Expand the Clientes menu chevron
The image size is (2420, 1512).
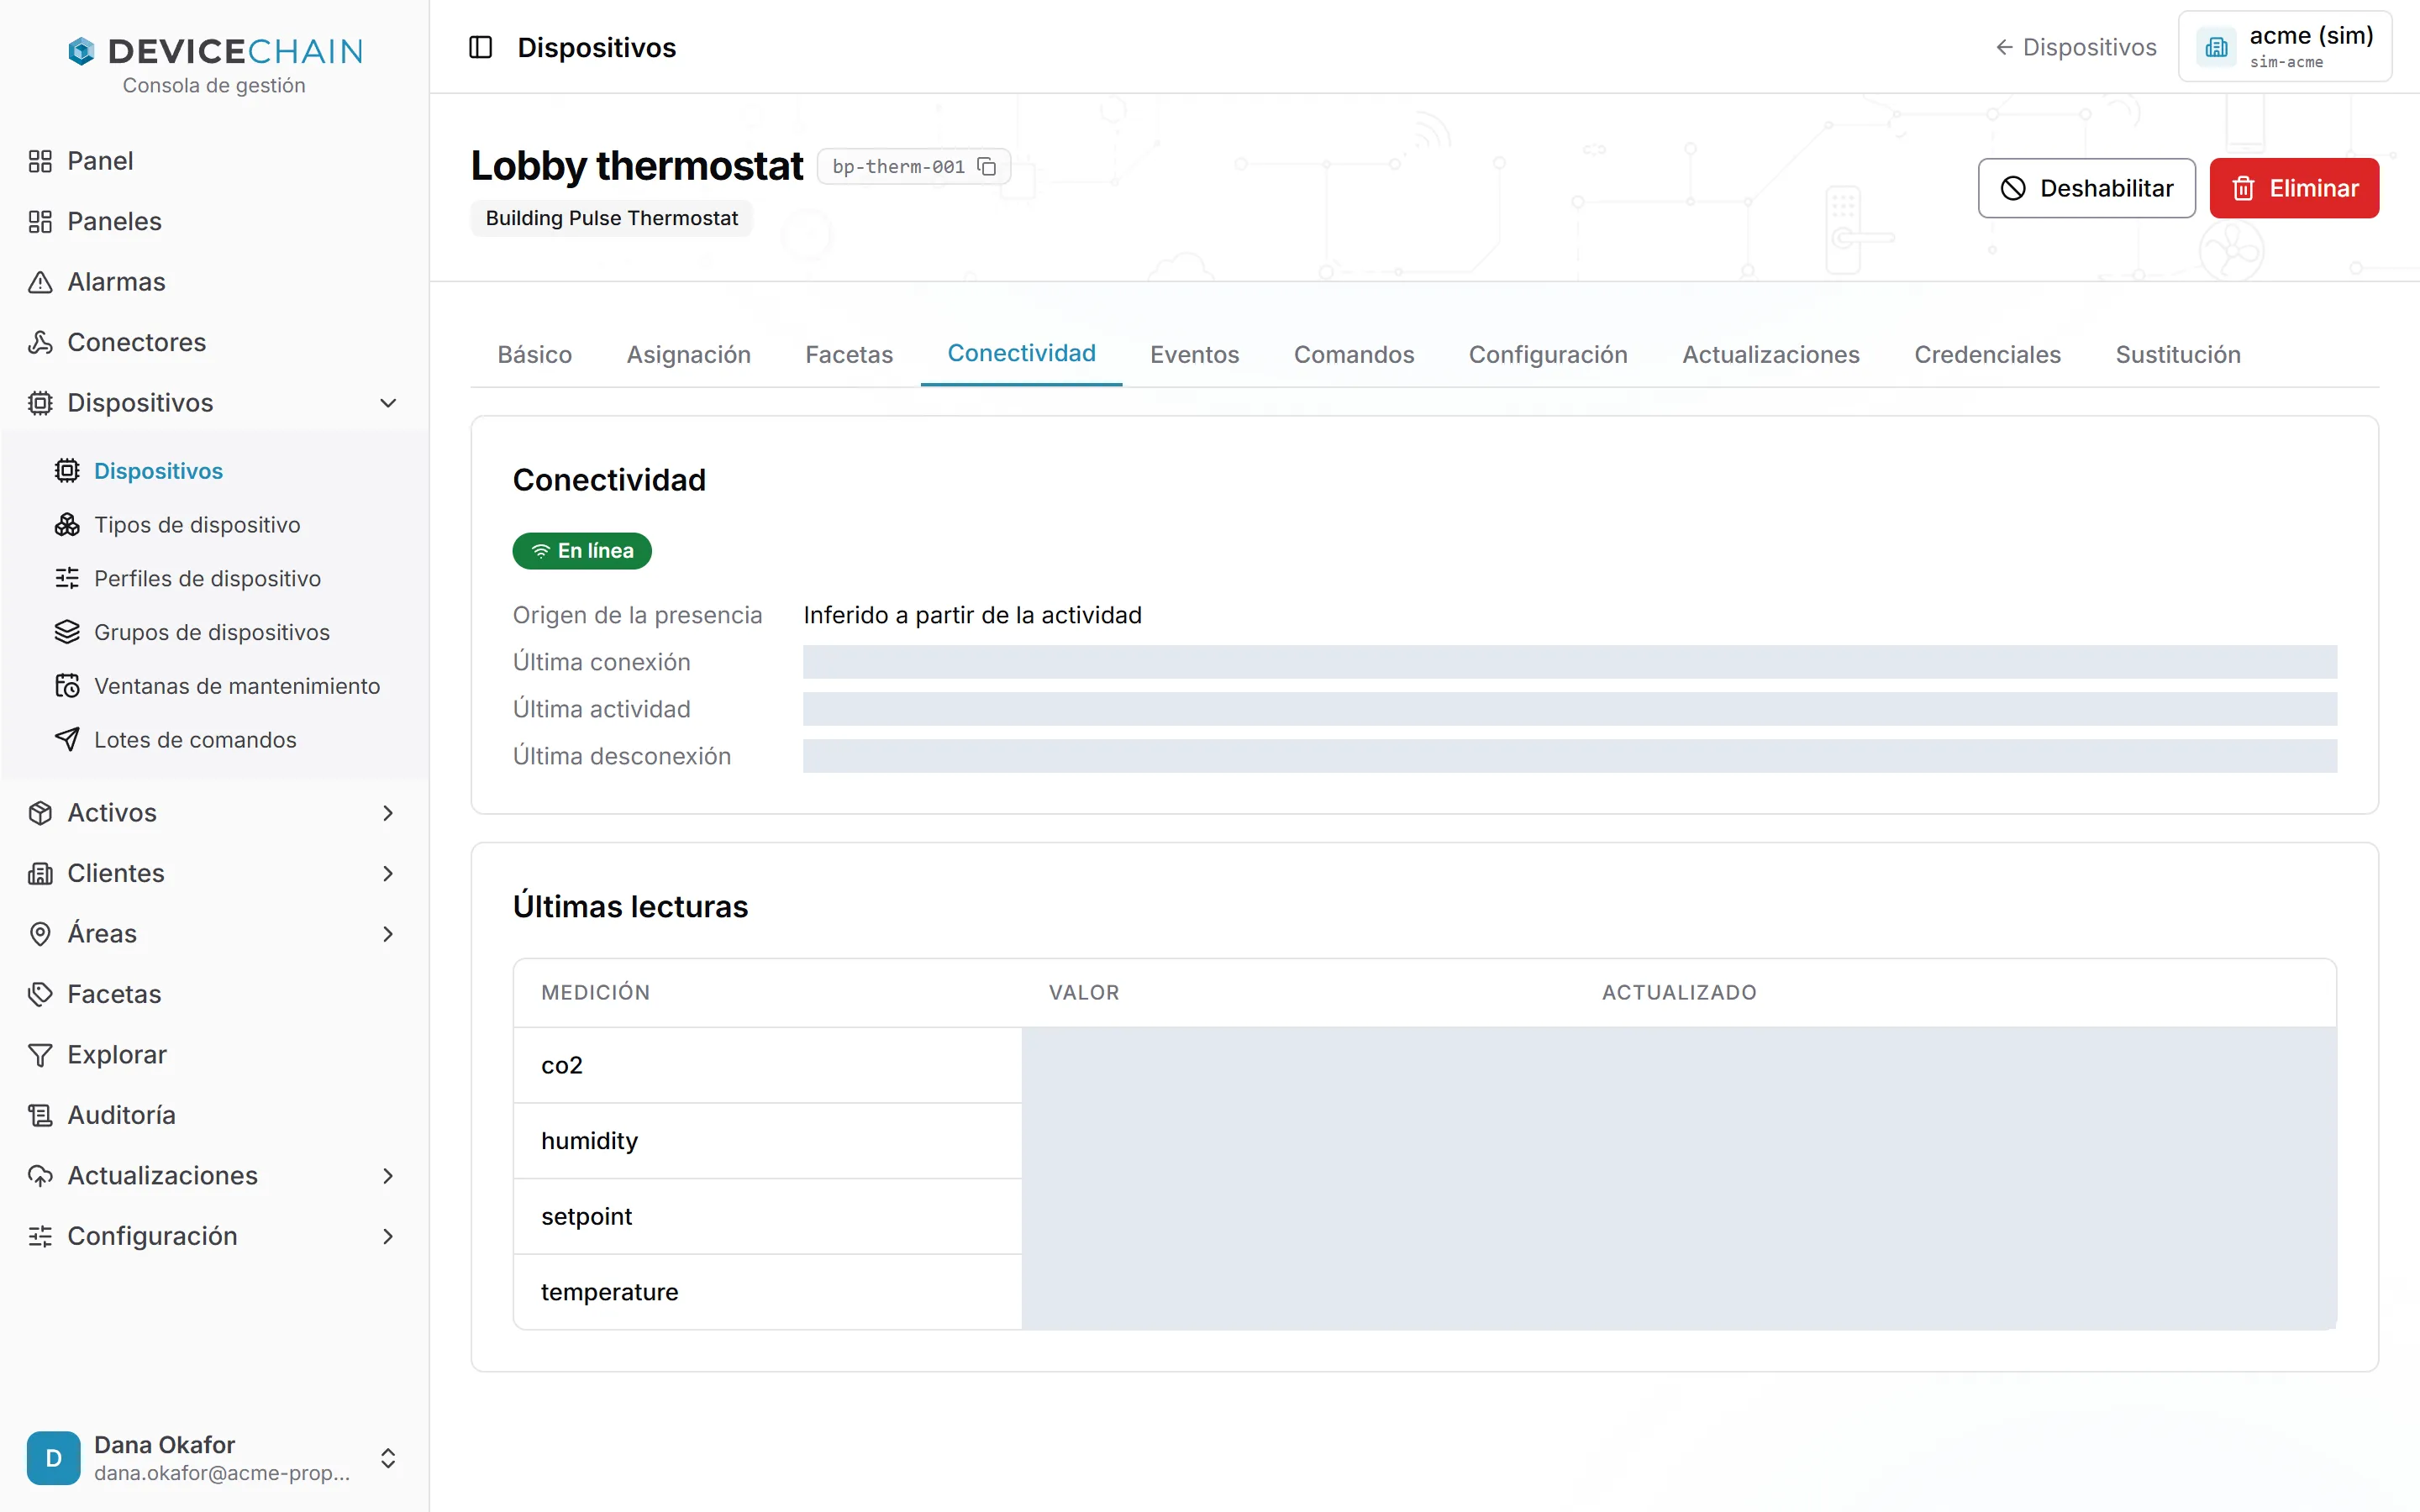pyautogui.click(x=388, y=873)
